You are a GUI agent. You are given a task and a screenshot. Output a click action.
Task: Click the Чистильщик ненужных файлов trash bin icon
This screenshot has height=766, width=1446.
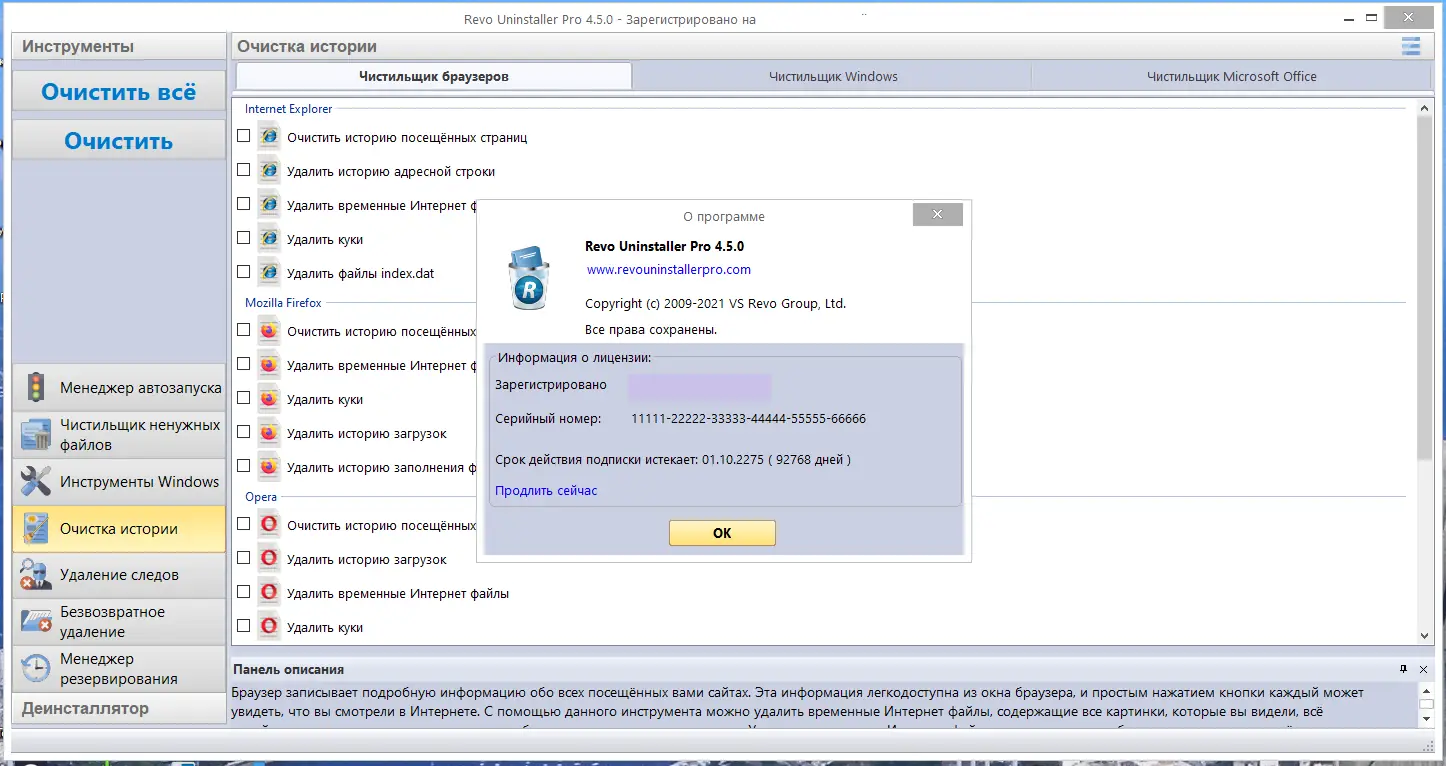(36, 434)
